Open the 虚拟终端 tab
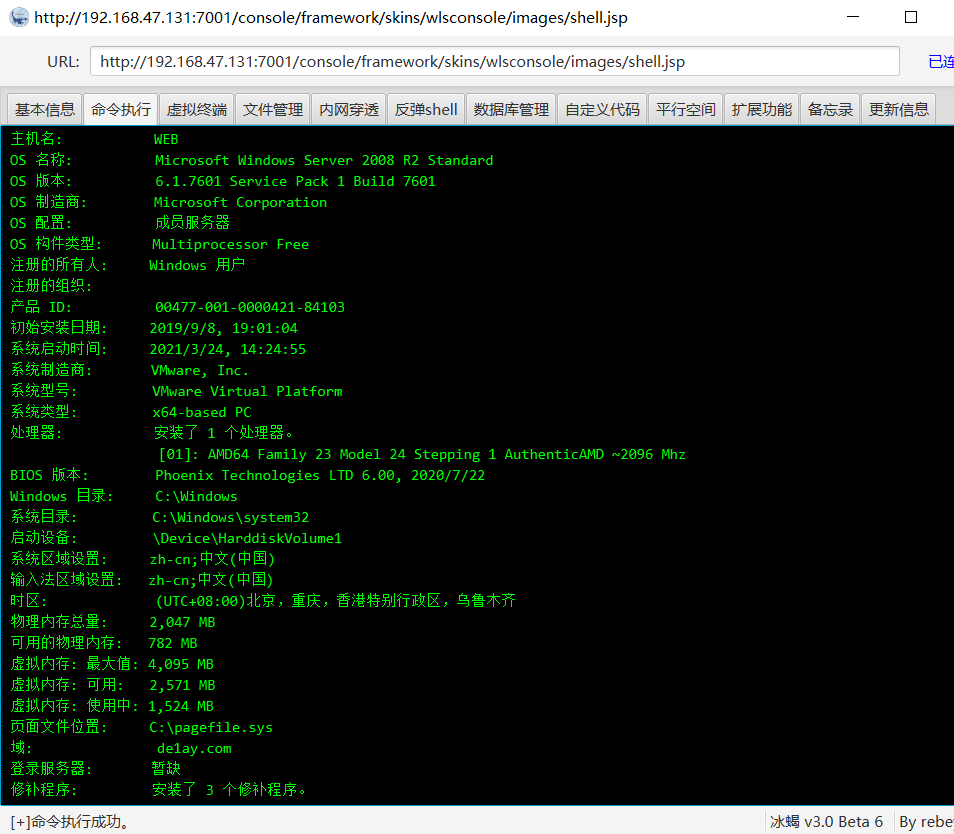Viewport: 954px width, 834px height. point(197,109)
